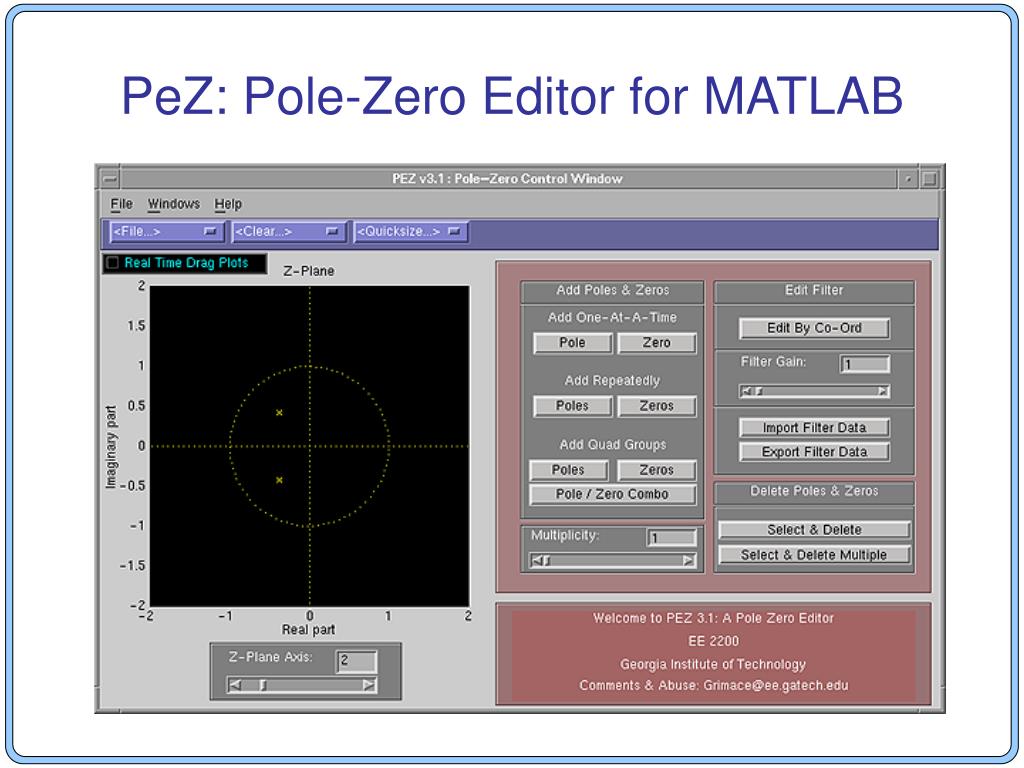
Task: Click the Edit Filter header
Action: [x=814, y=290]
